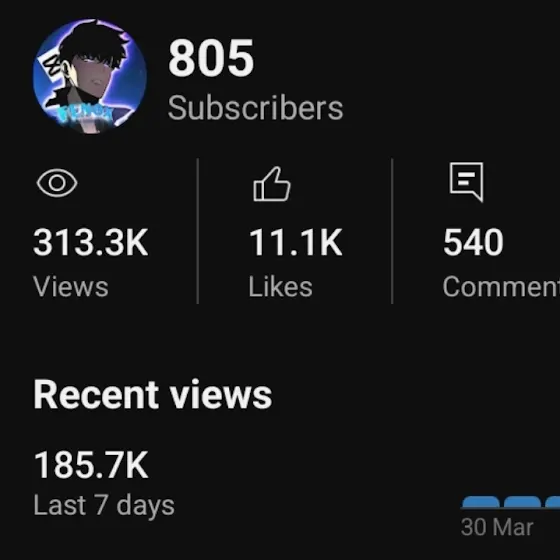Viewport: 560px width, 560px height.
Task: Select the 805 subscriber count
Action: tap(211, 58)
